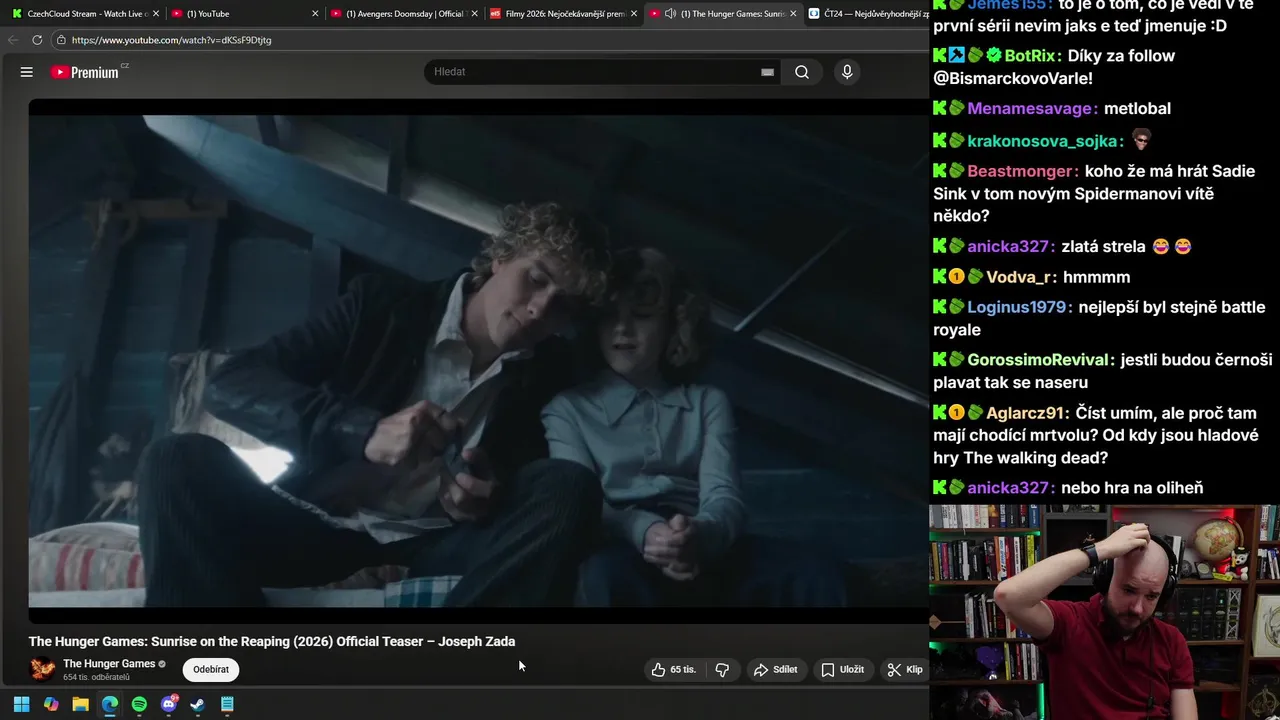The height and width of the screenshot is (720, 1280).
Task: Click username Loginus1979 in chat
Action: (1020, 307)
